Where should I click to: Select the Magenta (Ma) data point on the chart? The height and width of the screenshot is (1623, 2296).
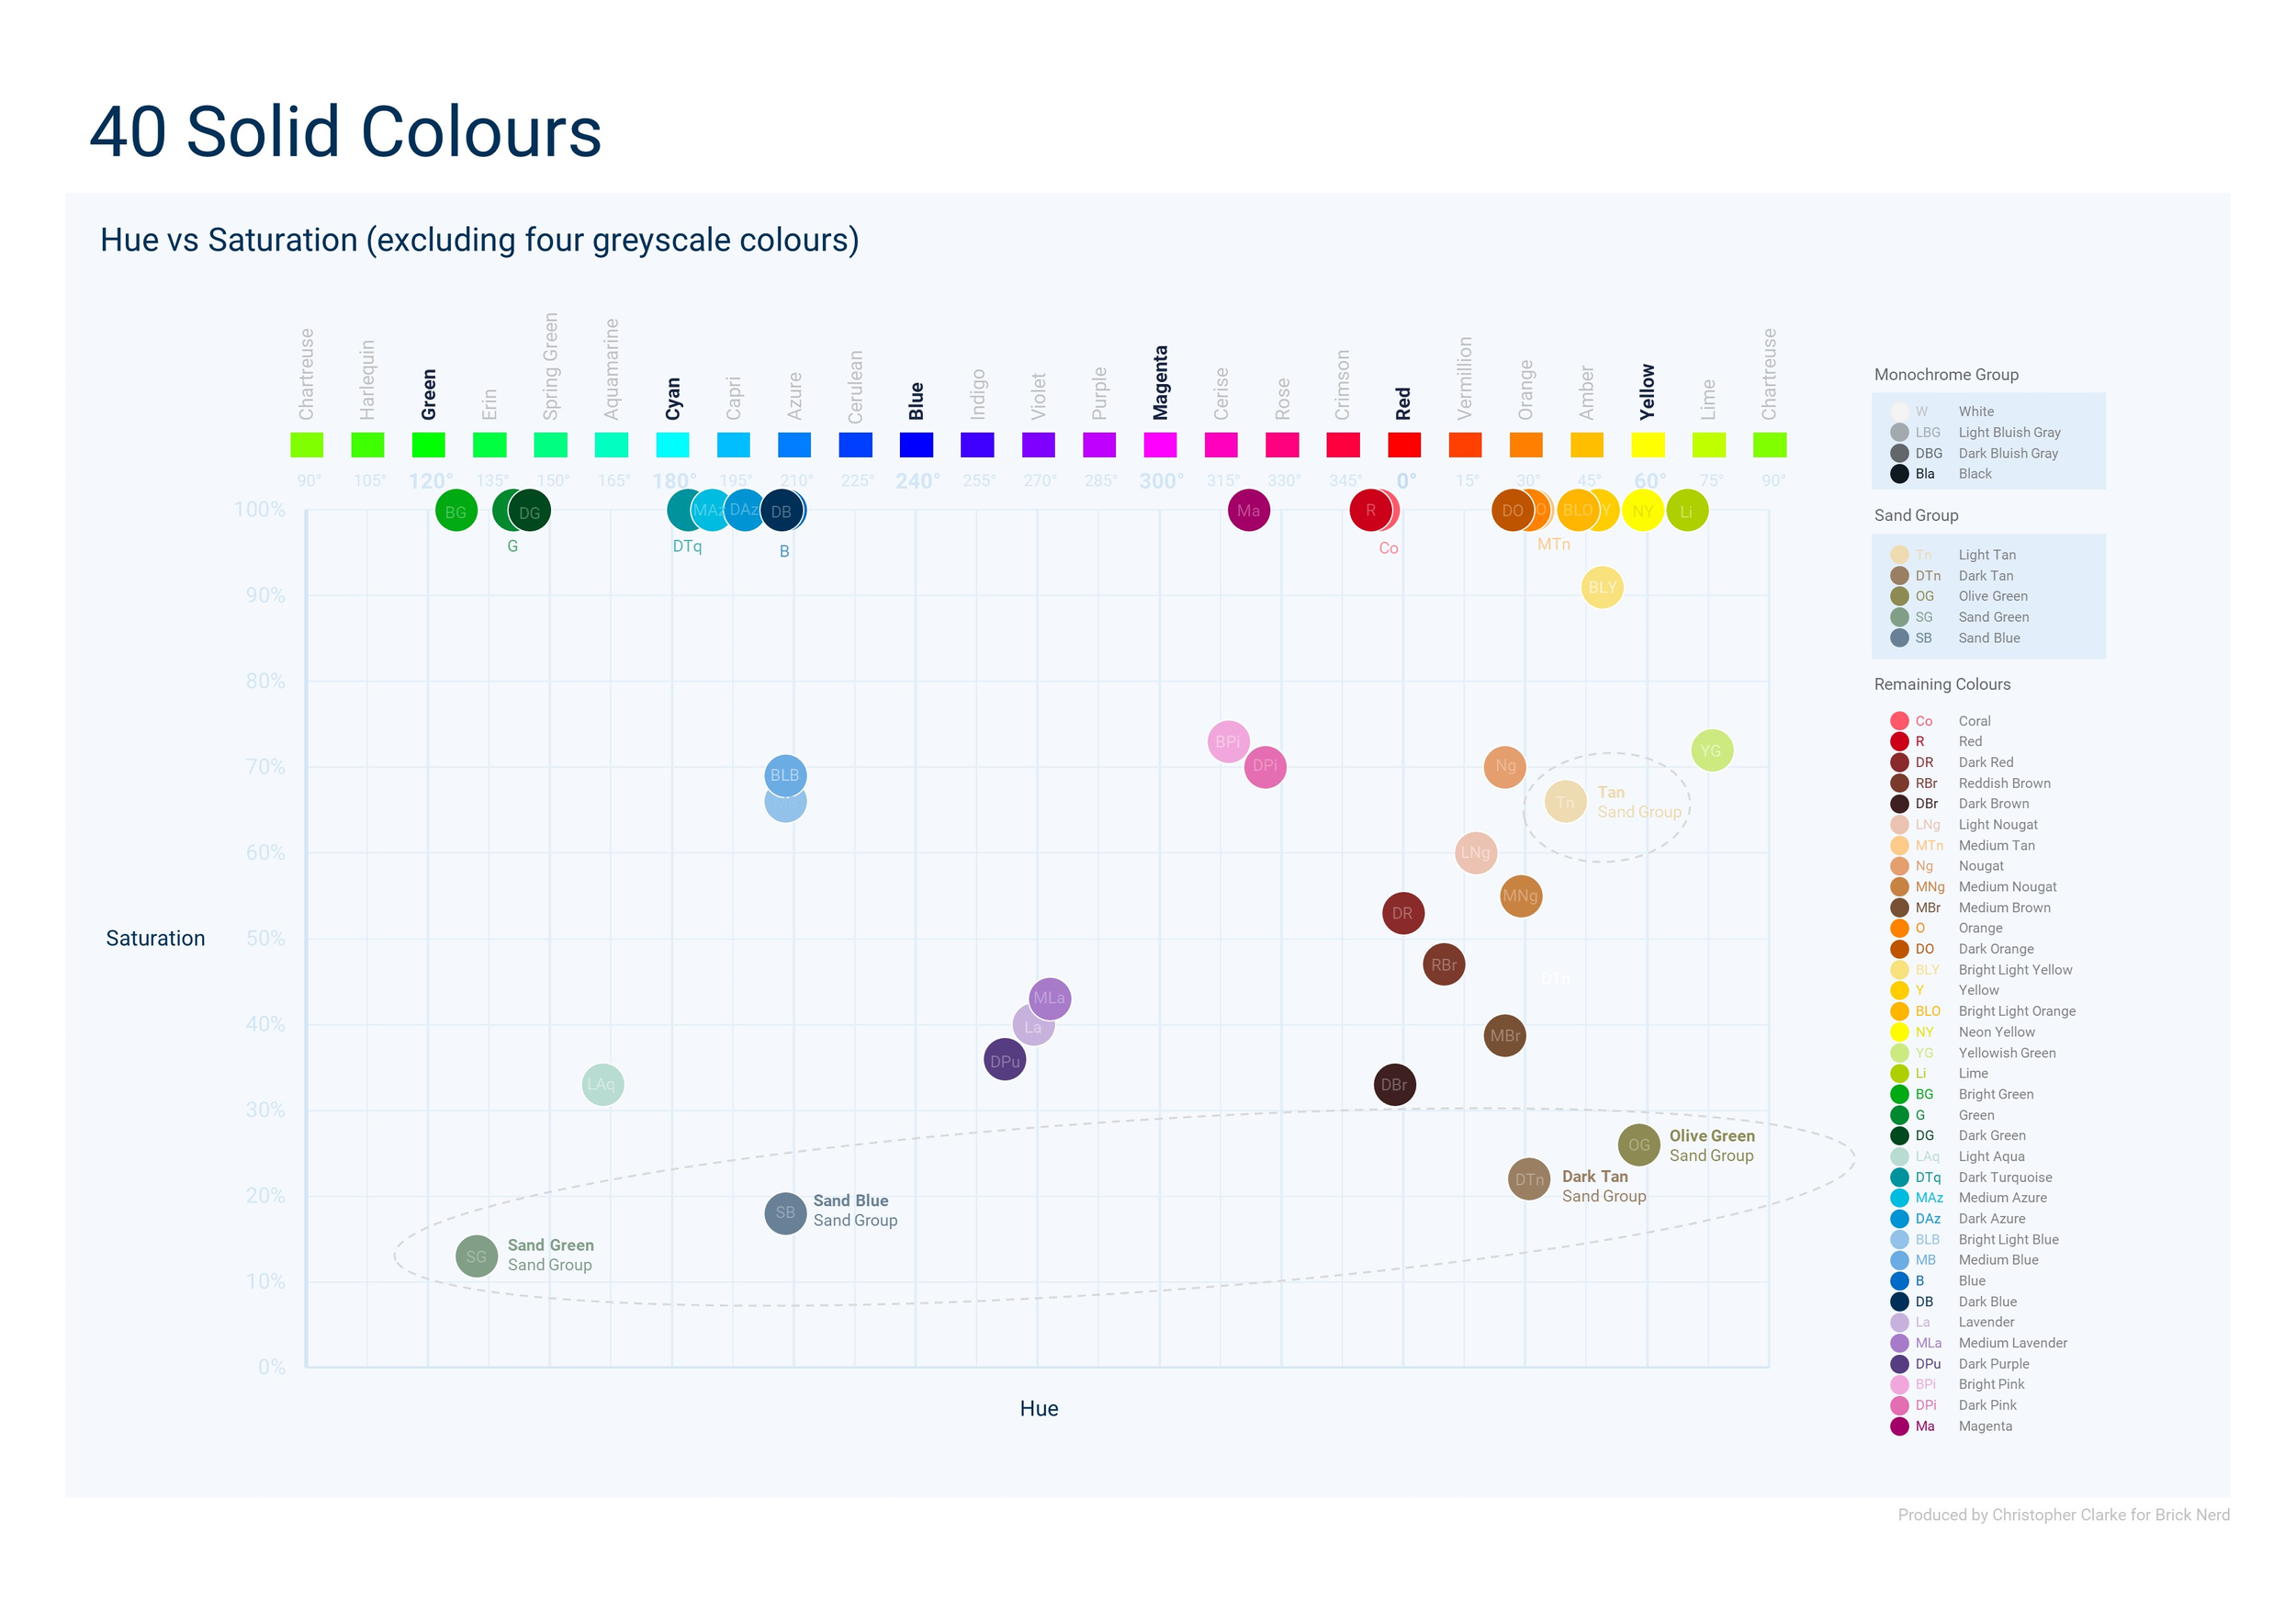click(x=1247, y=509)
